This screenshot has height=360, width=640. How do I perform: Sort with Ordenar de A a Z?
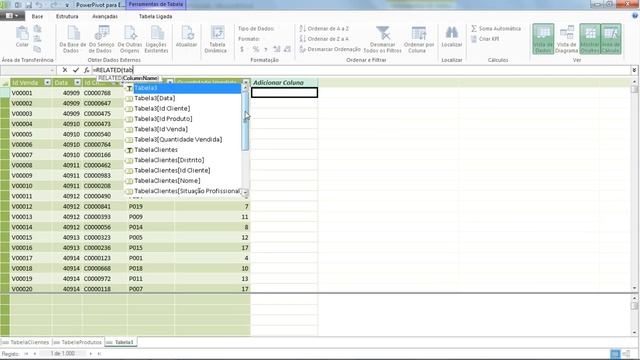324,29
